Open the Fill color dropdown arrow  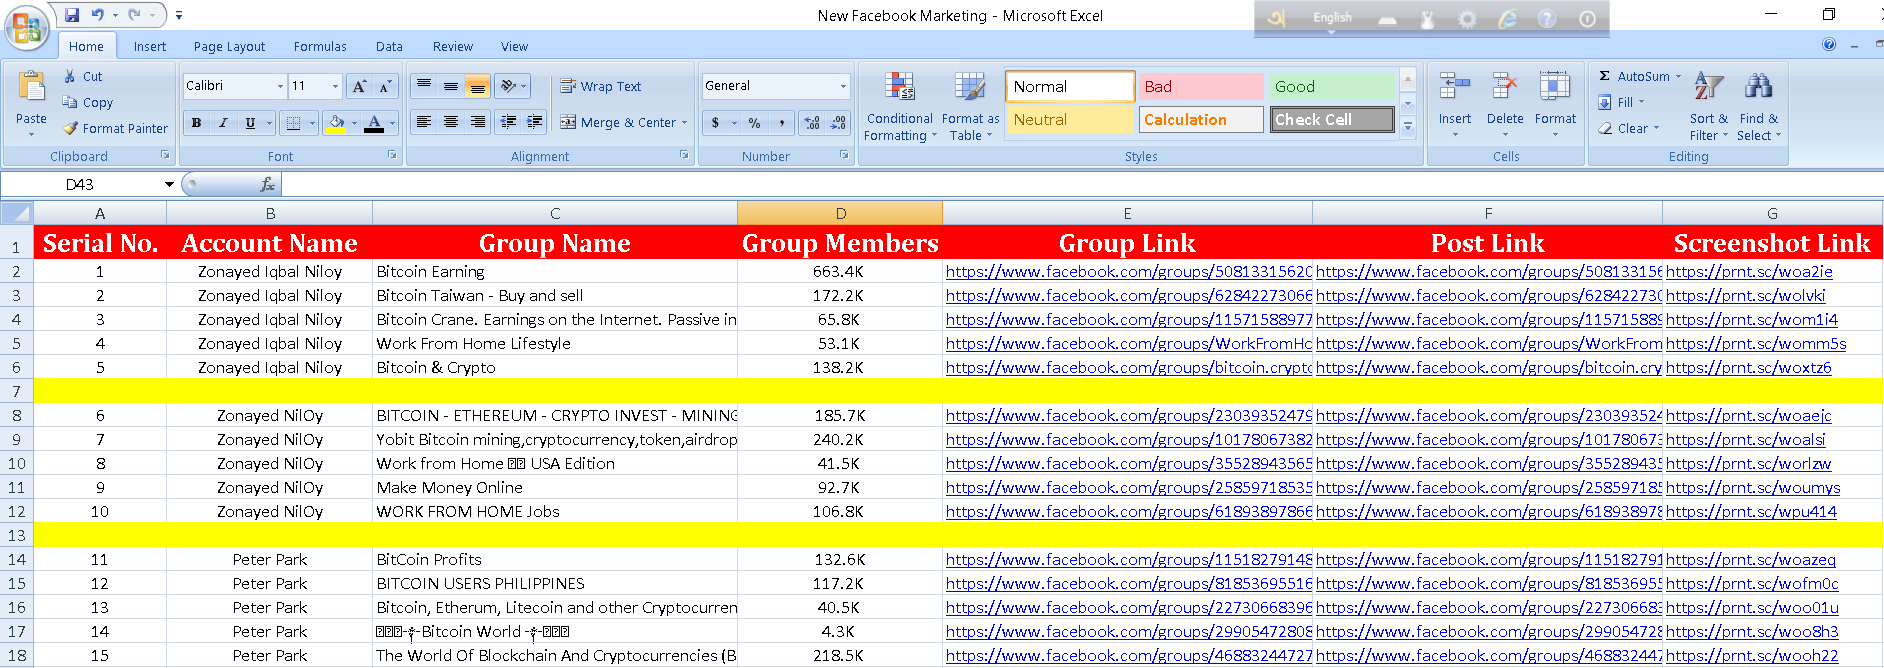coord(354,123)
